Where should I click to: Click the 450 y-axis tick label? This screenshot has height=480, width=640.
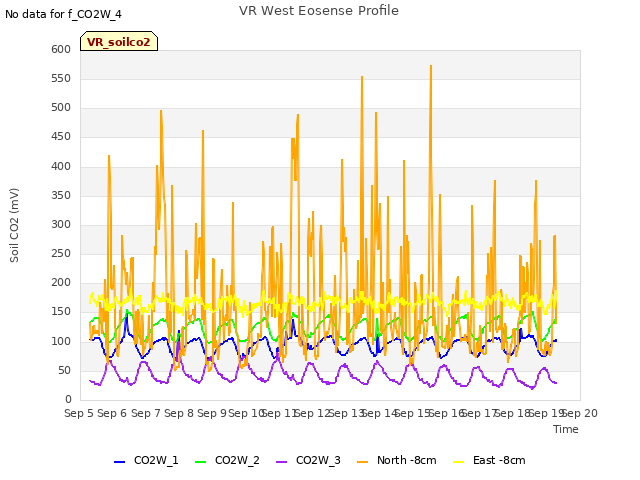click(61, 137)
